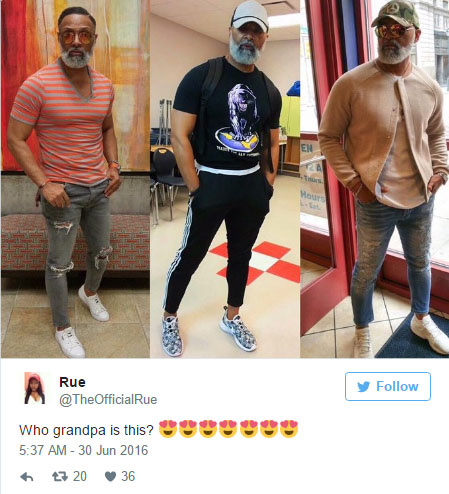449x494 pixels.
Task: Open the photo with black panther t-shirt
Action: point(225,179)
